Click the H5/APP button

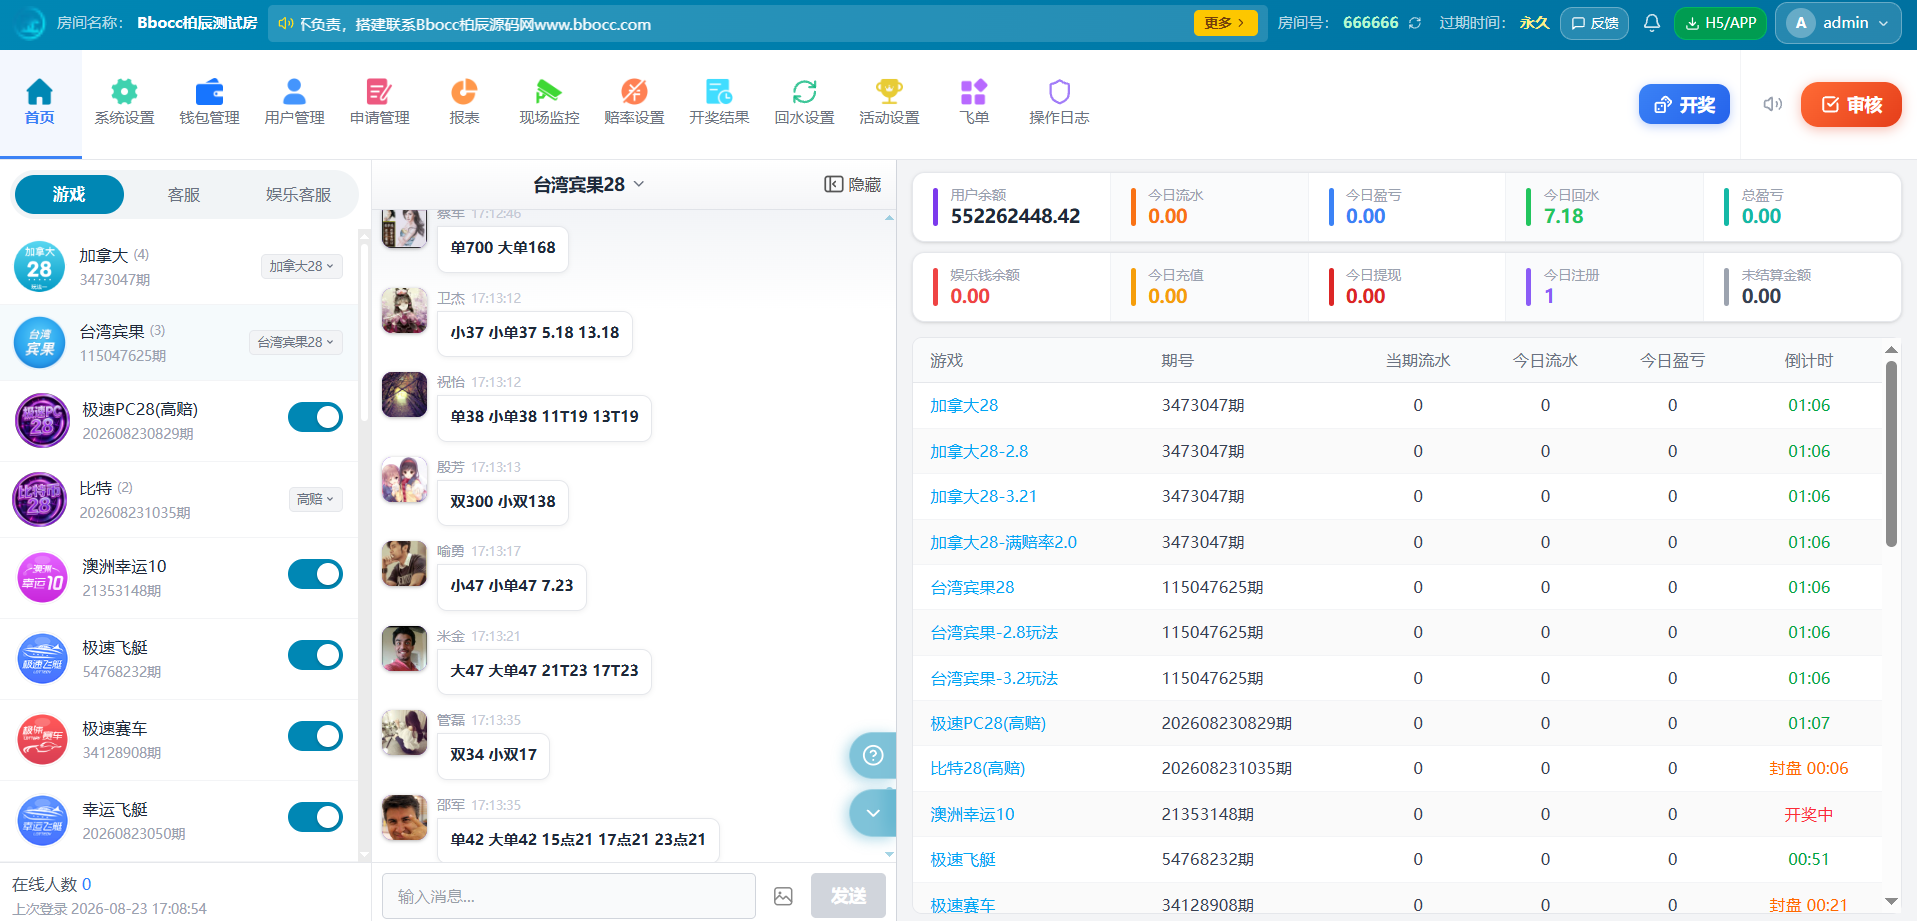coord(1720,23)
